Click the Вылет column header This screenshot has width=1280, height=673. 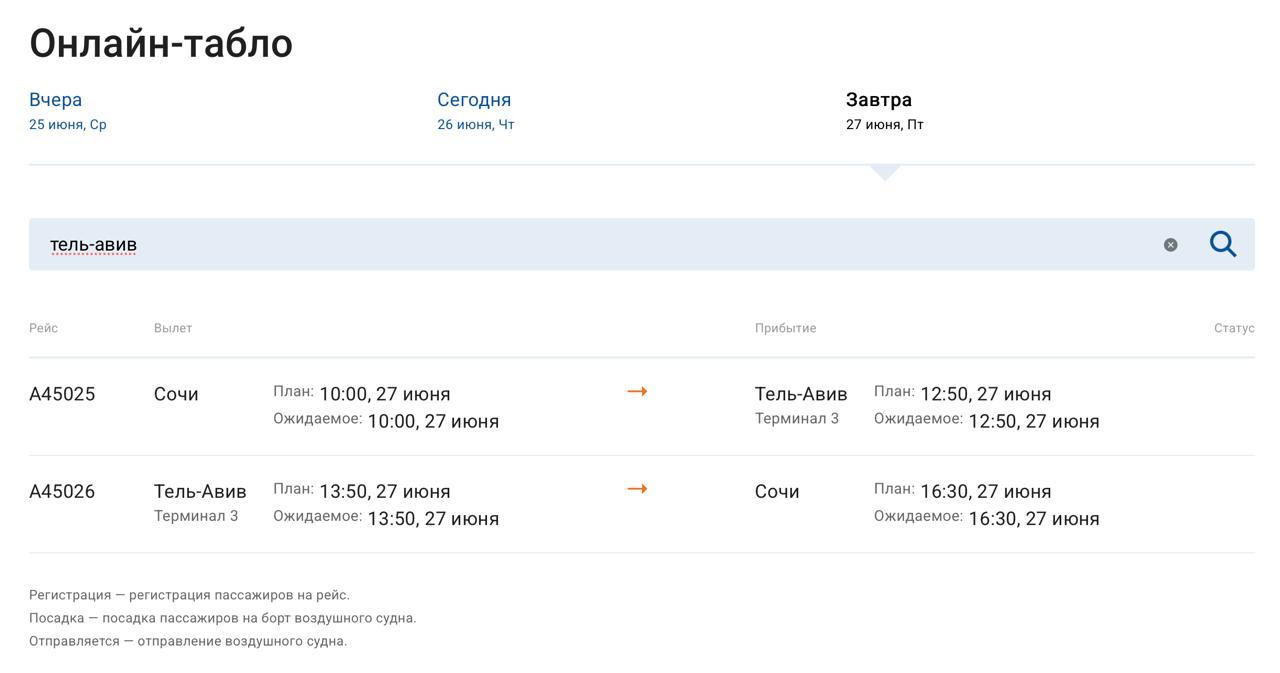point(173,328)
